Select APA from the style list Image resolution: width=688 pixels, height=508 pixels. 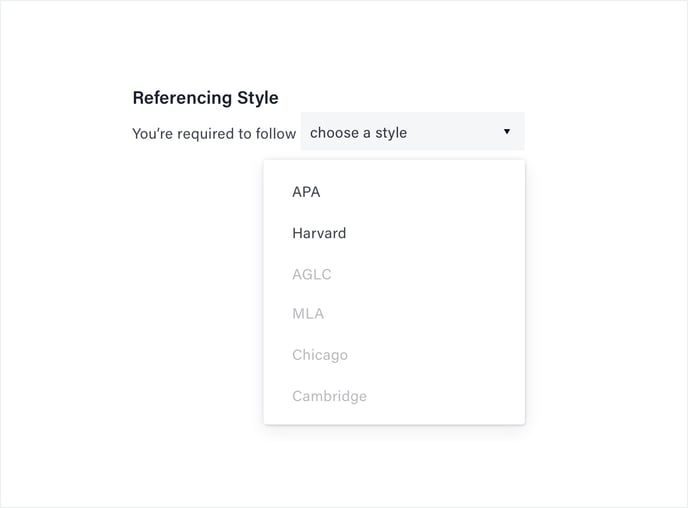pos(306,192)
